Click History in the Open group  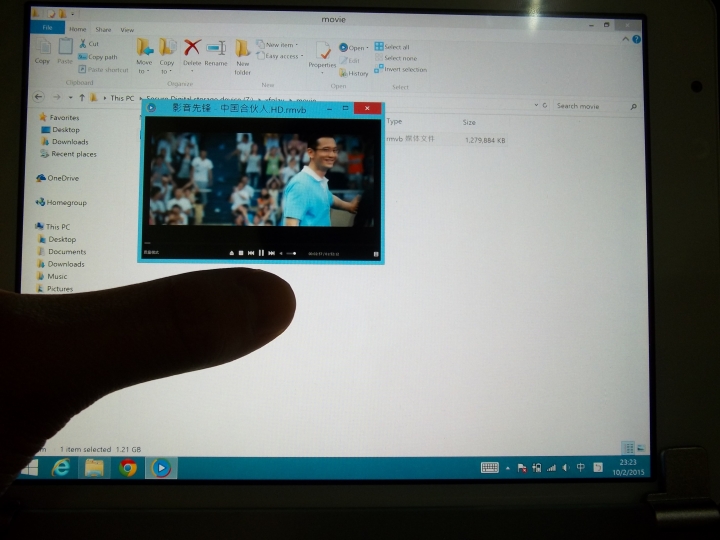coord(354,73)
